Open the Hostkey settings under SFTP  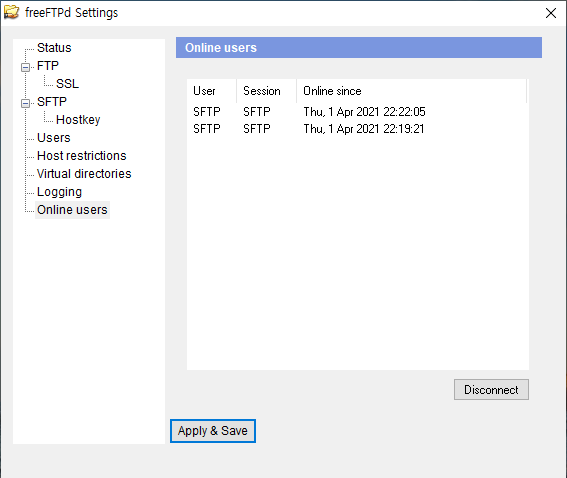click(78, 120)
